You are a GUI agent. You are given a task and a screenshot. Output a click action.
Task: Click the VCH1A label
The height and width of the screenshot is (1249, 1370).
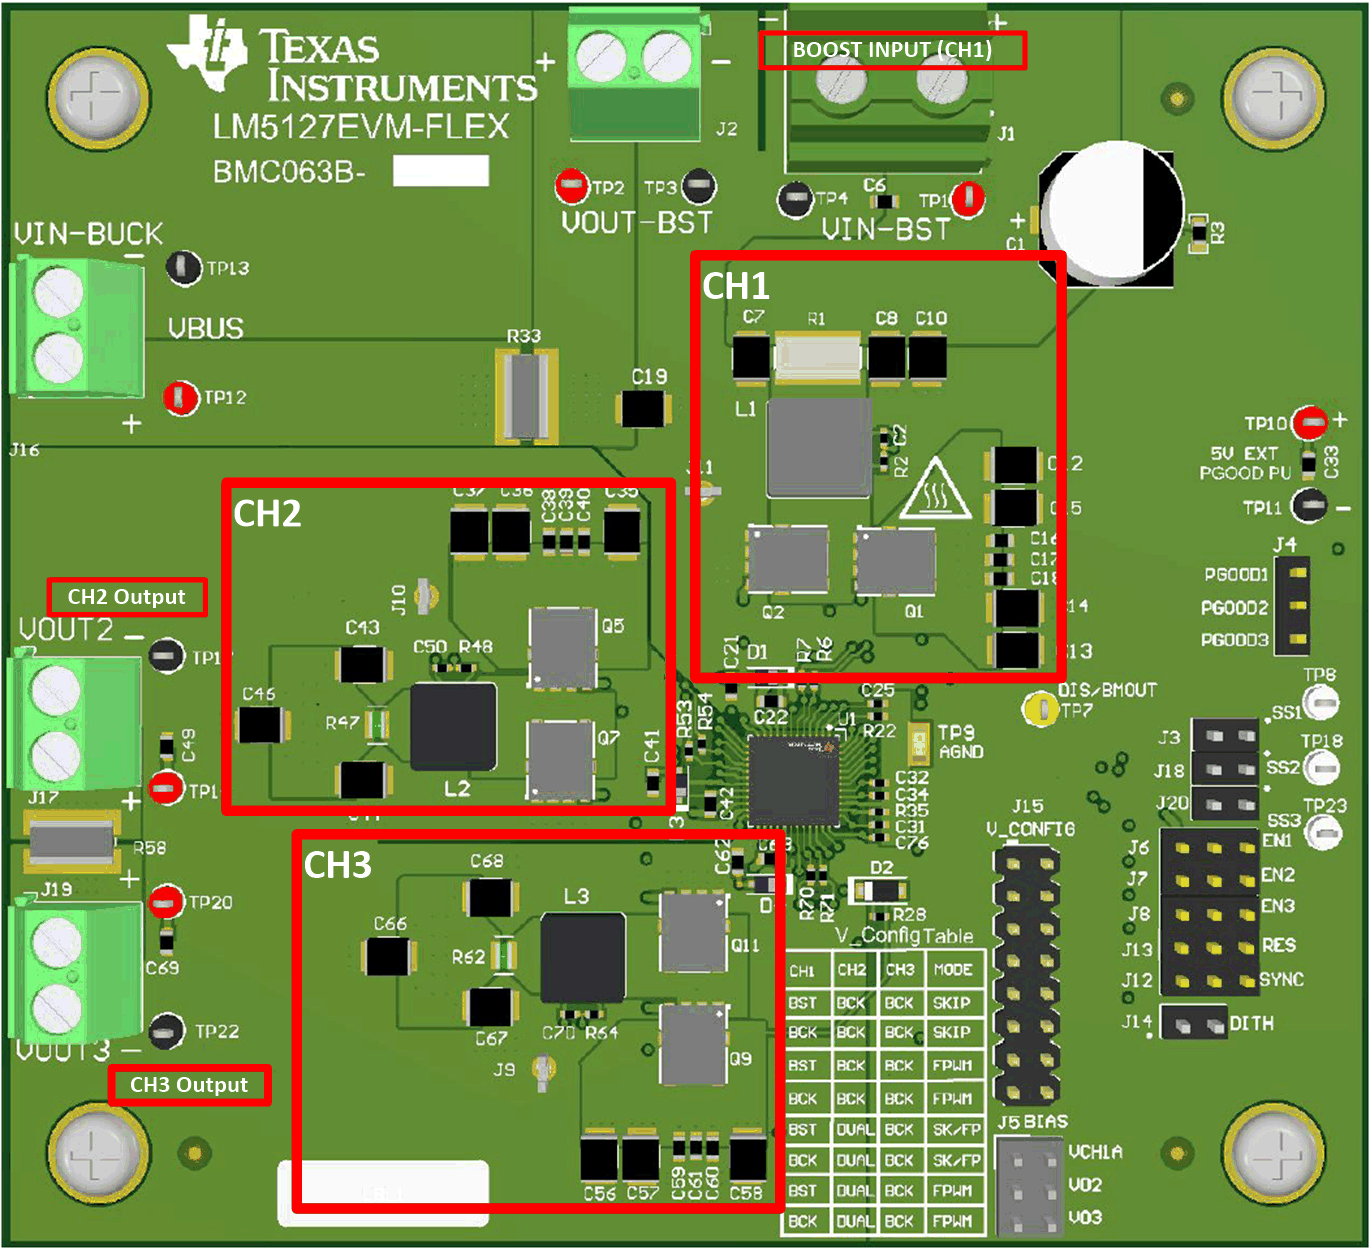pos(1095,1152)
